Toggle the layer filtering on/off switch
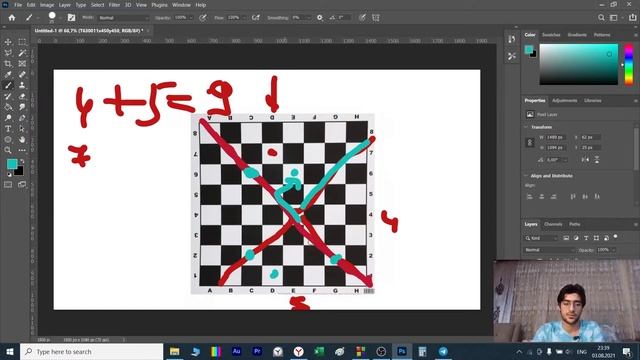Image resolution: width=640 pixels, height=360 pixels. point(616,237)
